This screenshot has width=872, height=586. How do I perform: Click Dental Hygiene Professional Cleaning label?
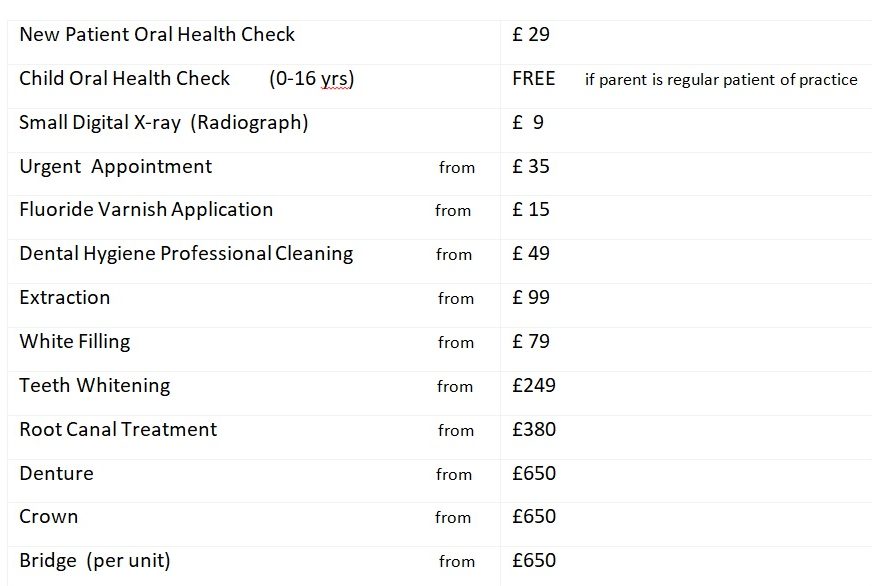(x=186, y=254)
